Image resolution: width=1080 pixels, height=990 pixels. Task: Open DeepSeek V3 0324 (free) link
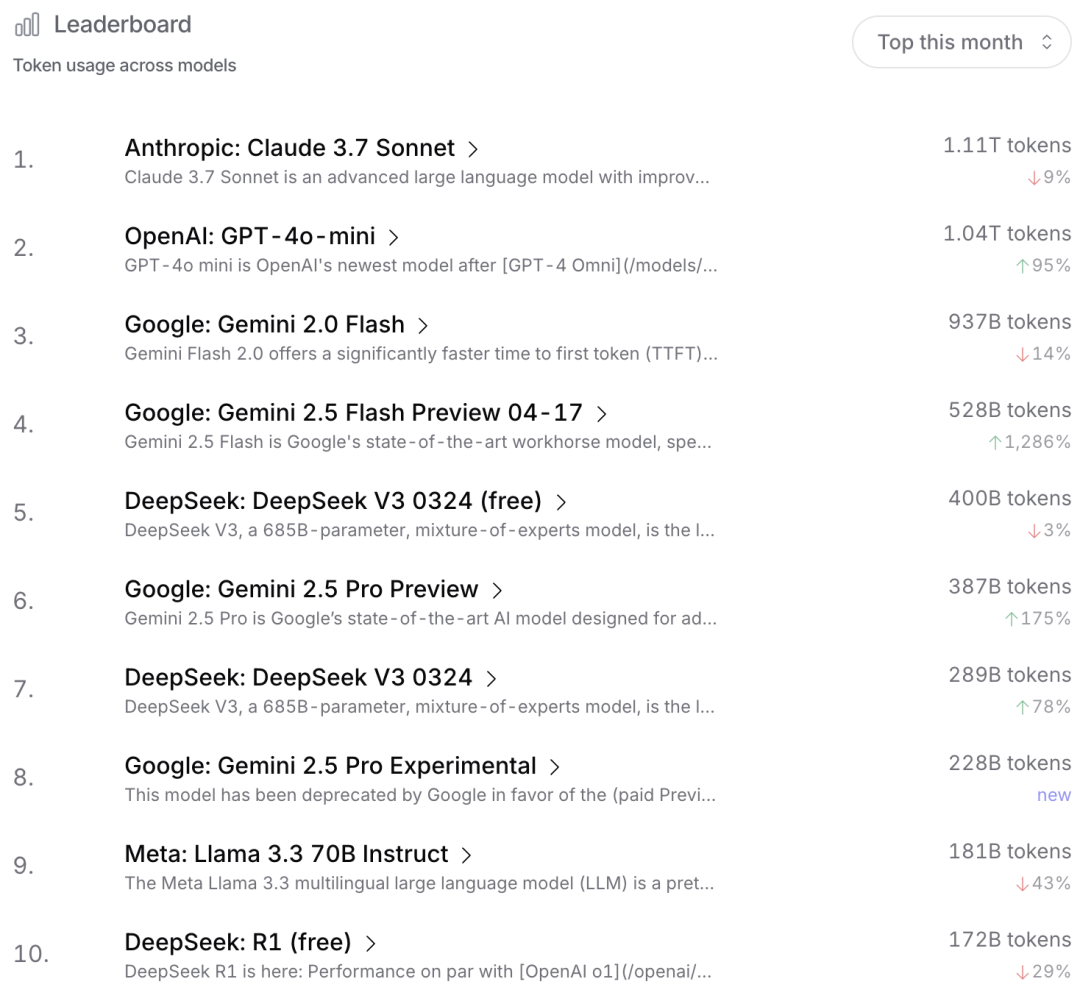pyautogui.click(x=333, y=500)
